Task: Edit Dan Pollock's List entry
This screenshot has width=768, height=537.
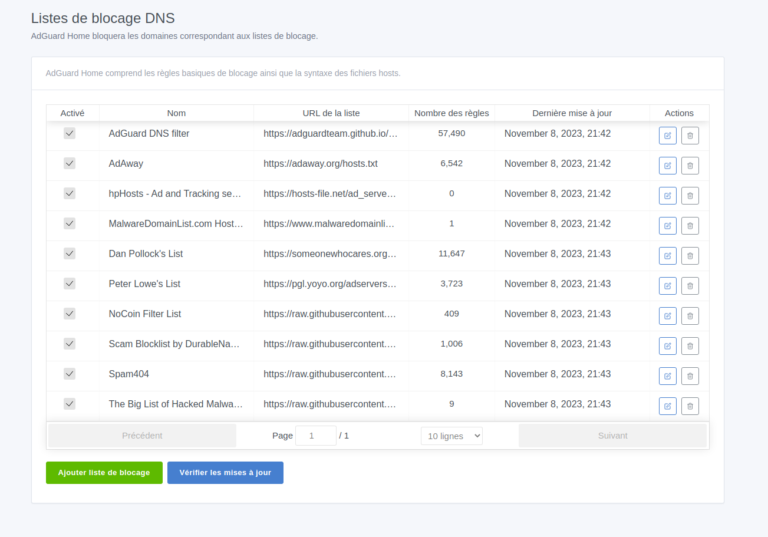Action: pyautogui.click(x=667, y=256)
